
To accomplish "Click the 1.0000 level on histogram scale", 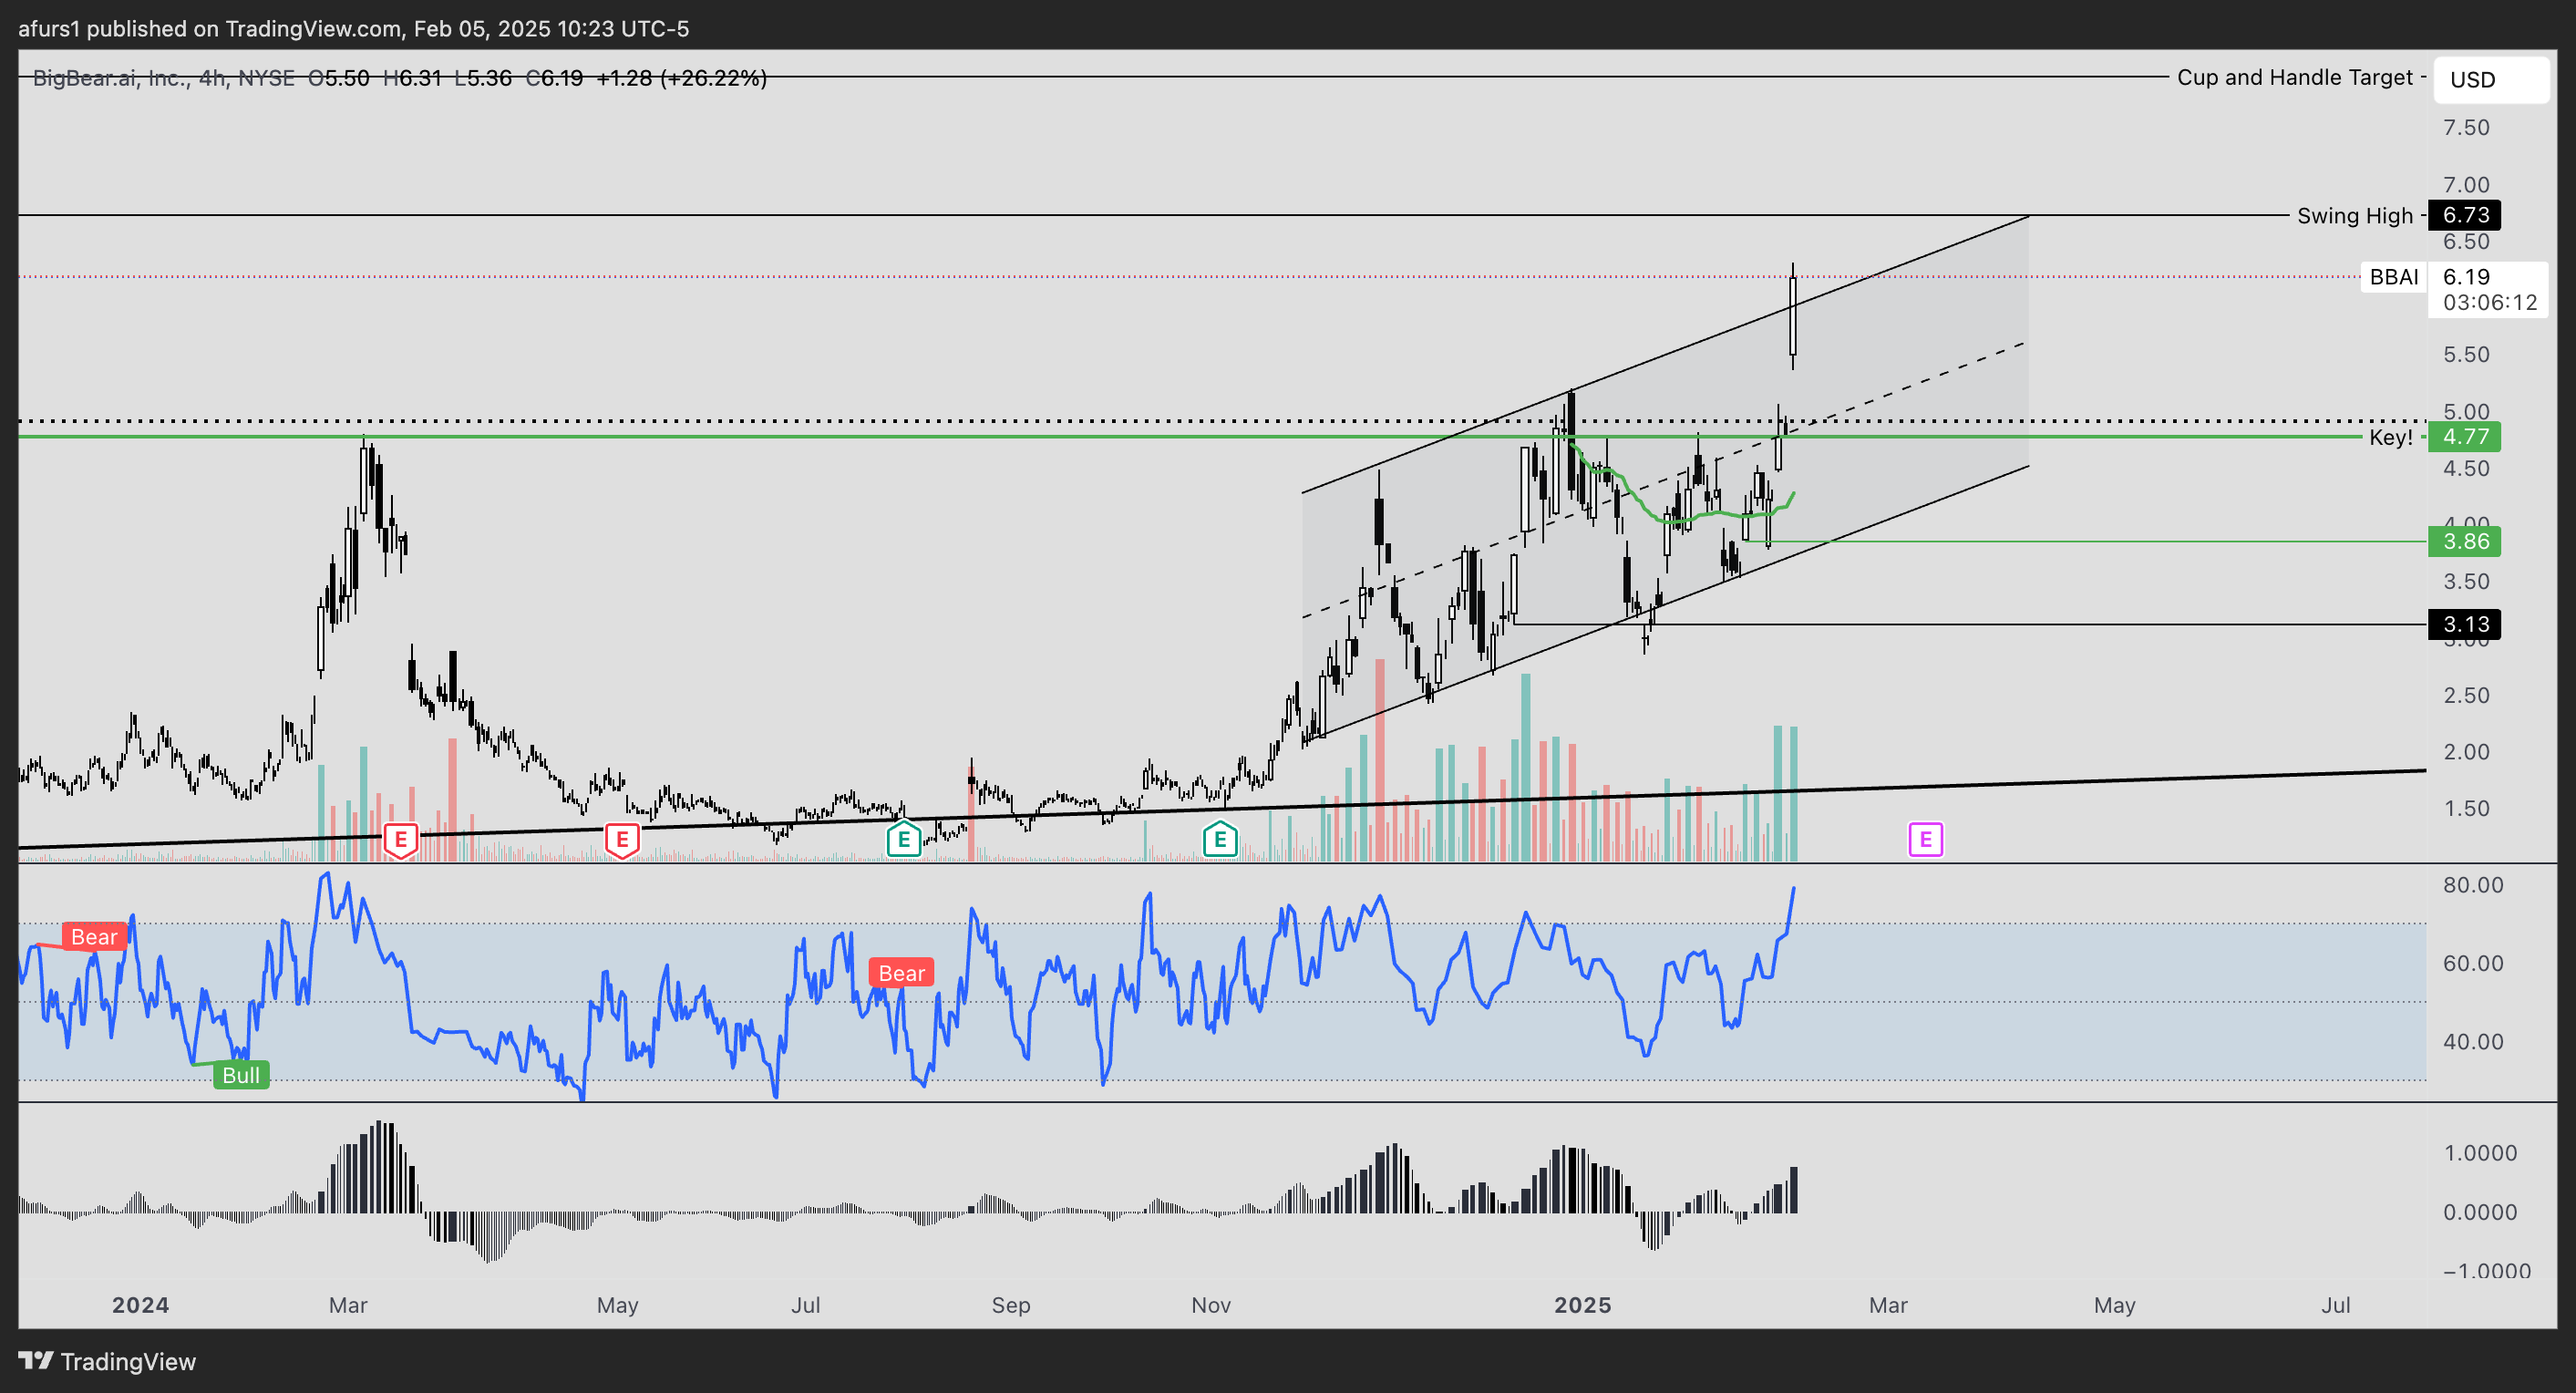I will [x=2479, y=1153].
